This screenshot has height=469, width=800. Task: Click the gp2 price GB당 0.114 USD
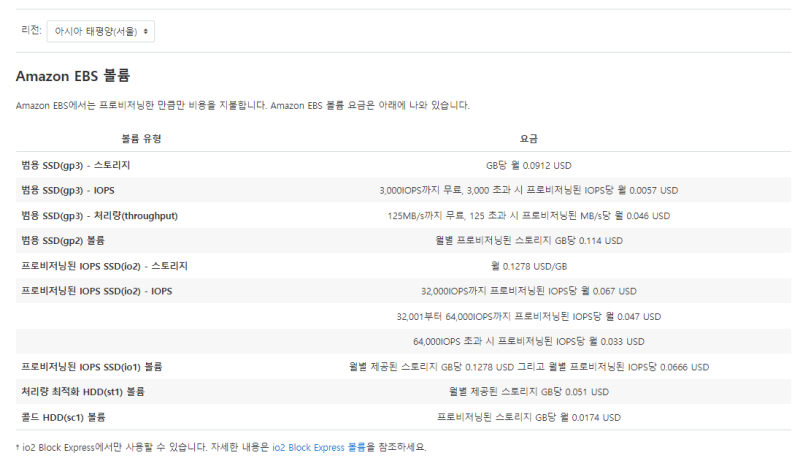tap(529, 241)
